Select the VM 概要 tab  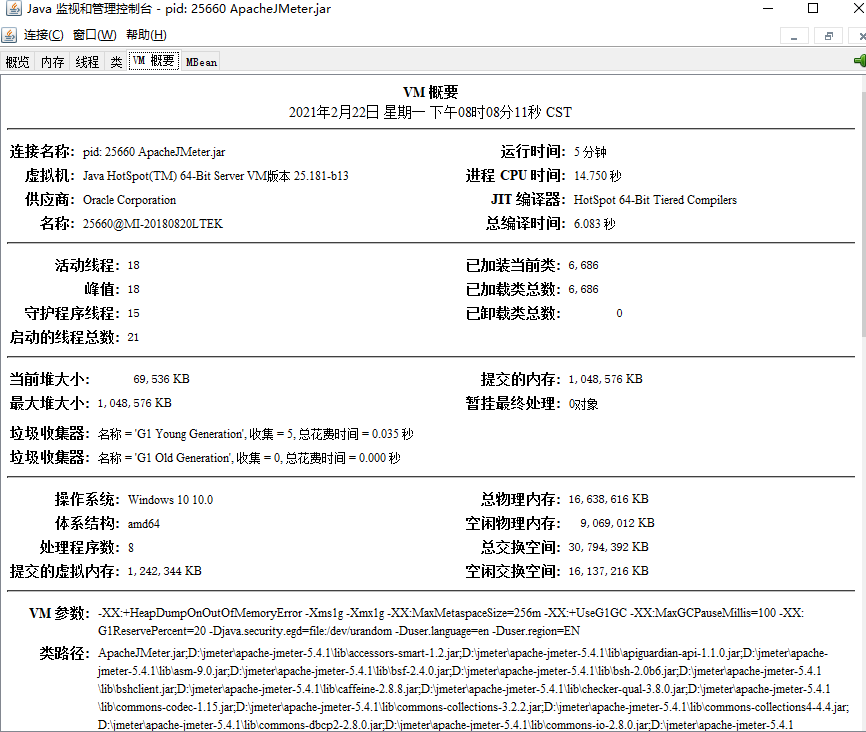coord(154,60)
